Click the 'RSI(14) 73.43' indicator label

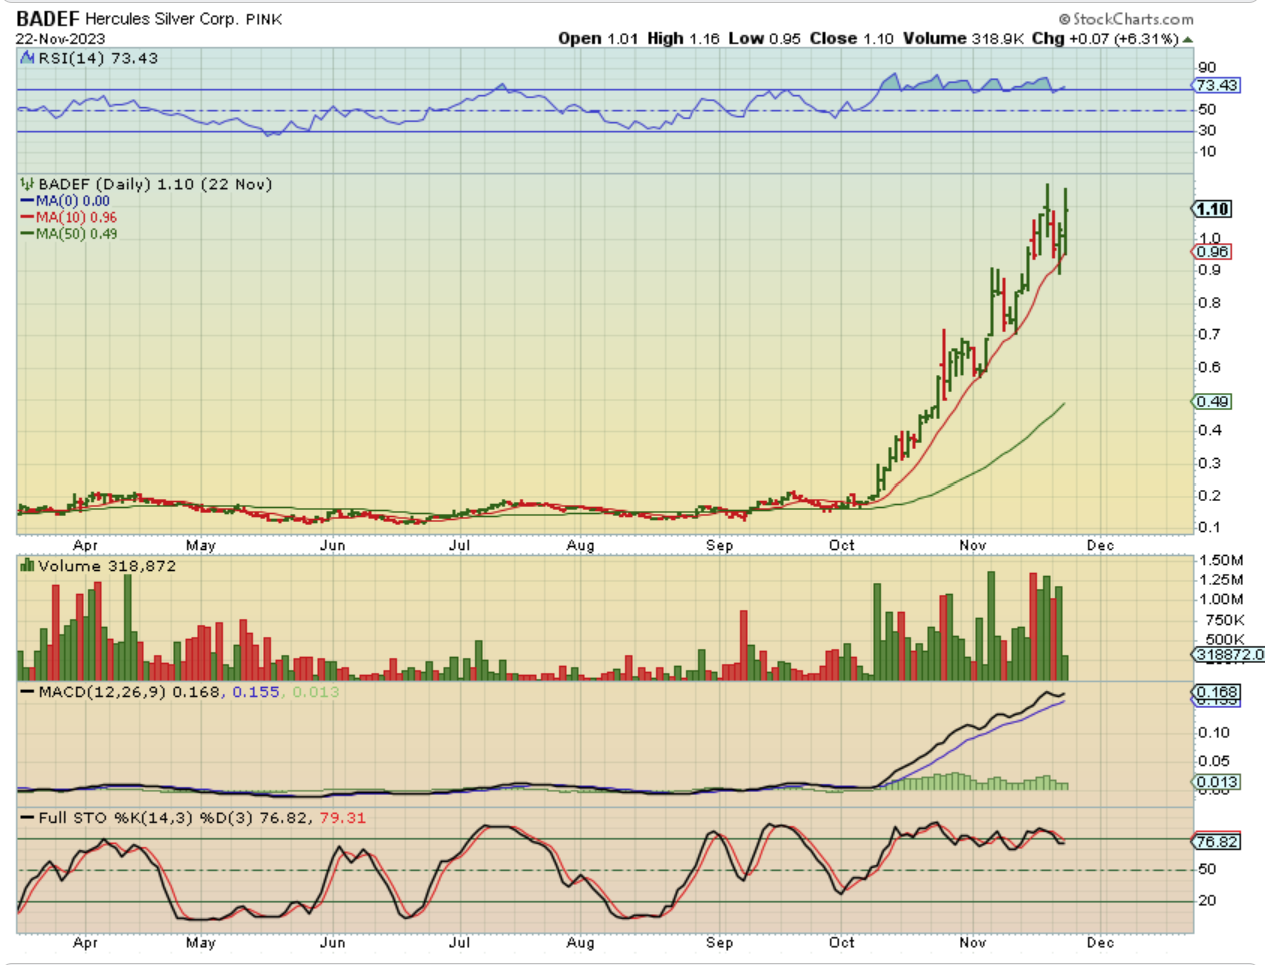pyautogui.click(x=98, y=58)
